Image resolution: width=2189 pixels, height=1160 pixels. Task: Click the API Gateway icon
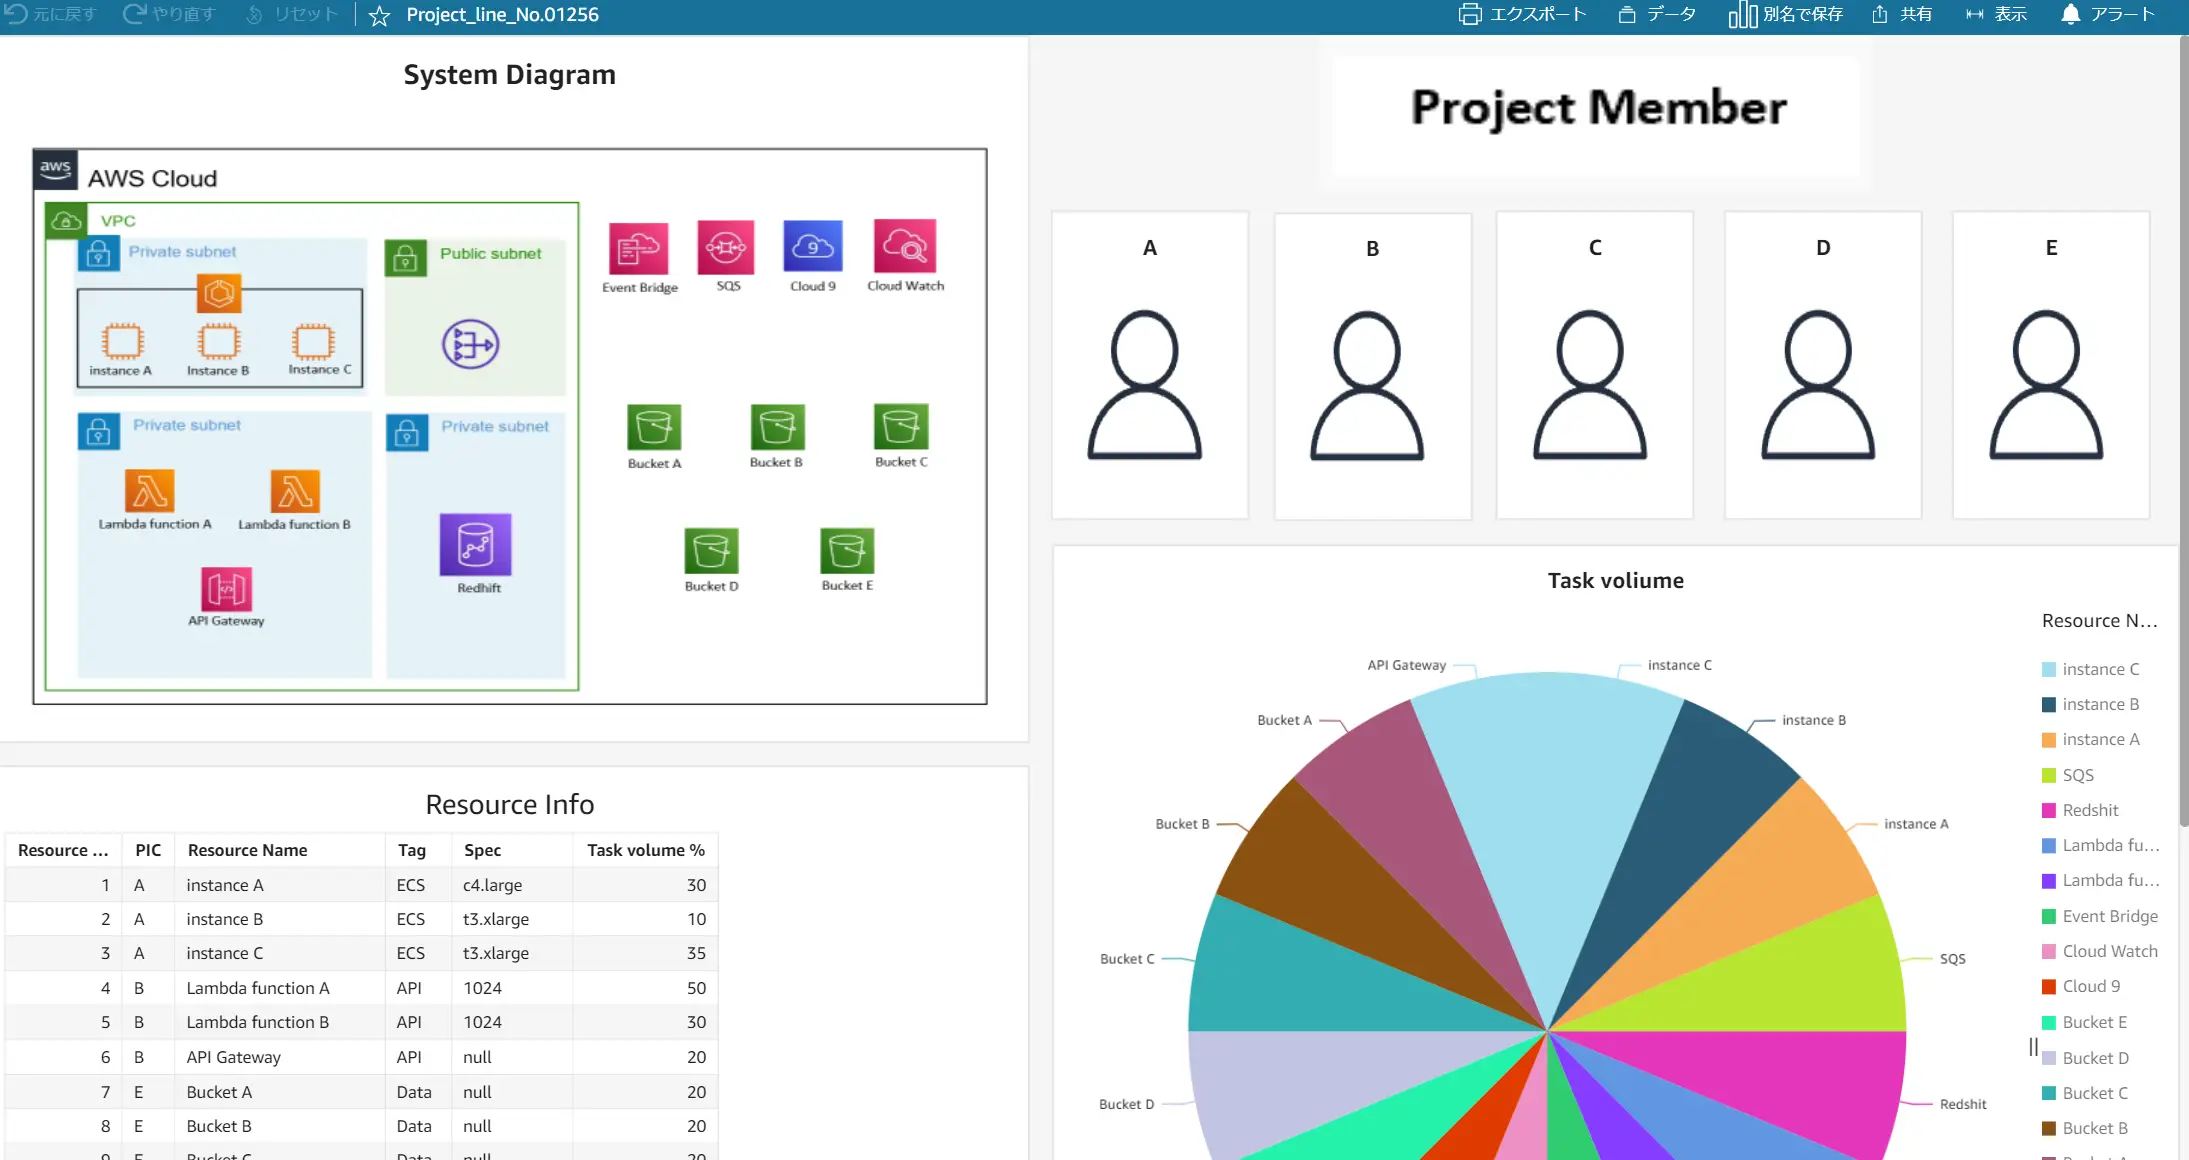coord(226,589)
